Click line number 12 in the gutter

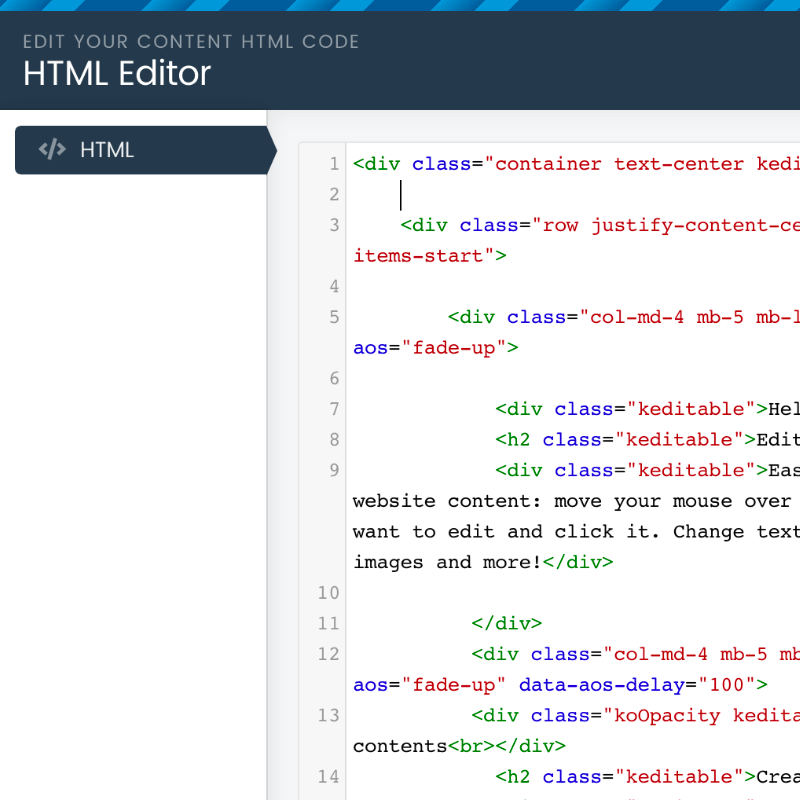(329, 654)
